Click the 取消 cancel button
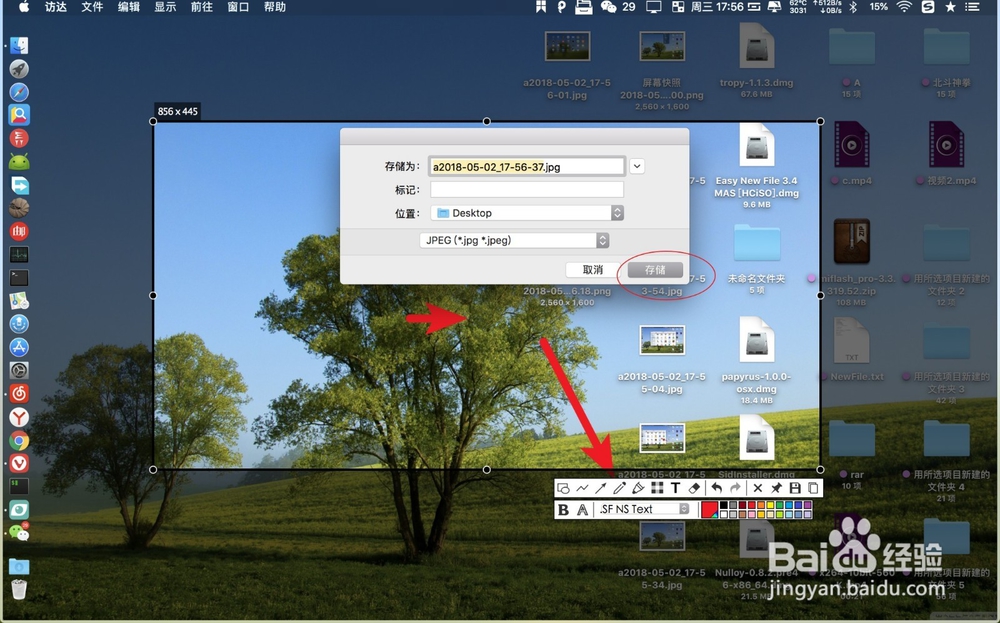The image size is (1000, 623). (x=592, y=270)
